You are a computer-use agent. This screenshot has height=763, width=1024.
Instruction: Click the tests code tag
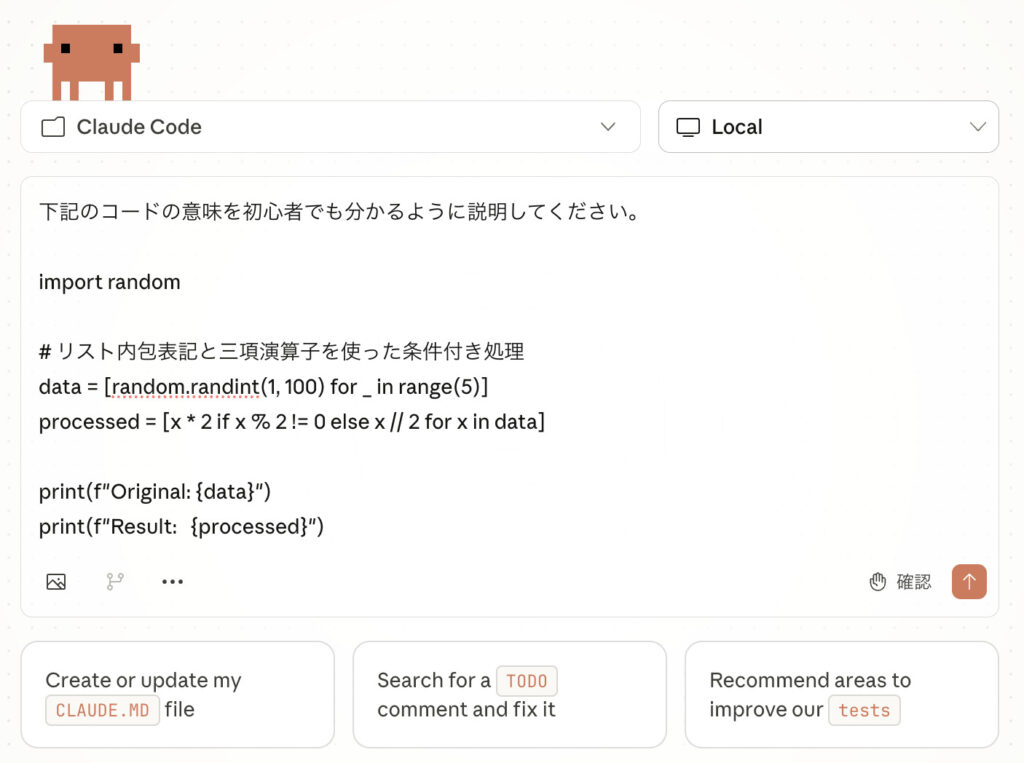tap(864, 710)
